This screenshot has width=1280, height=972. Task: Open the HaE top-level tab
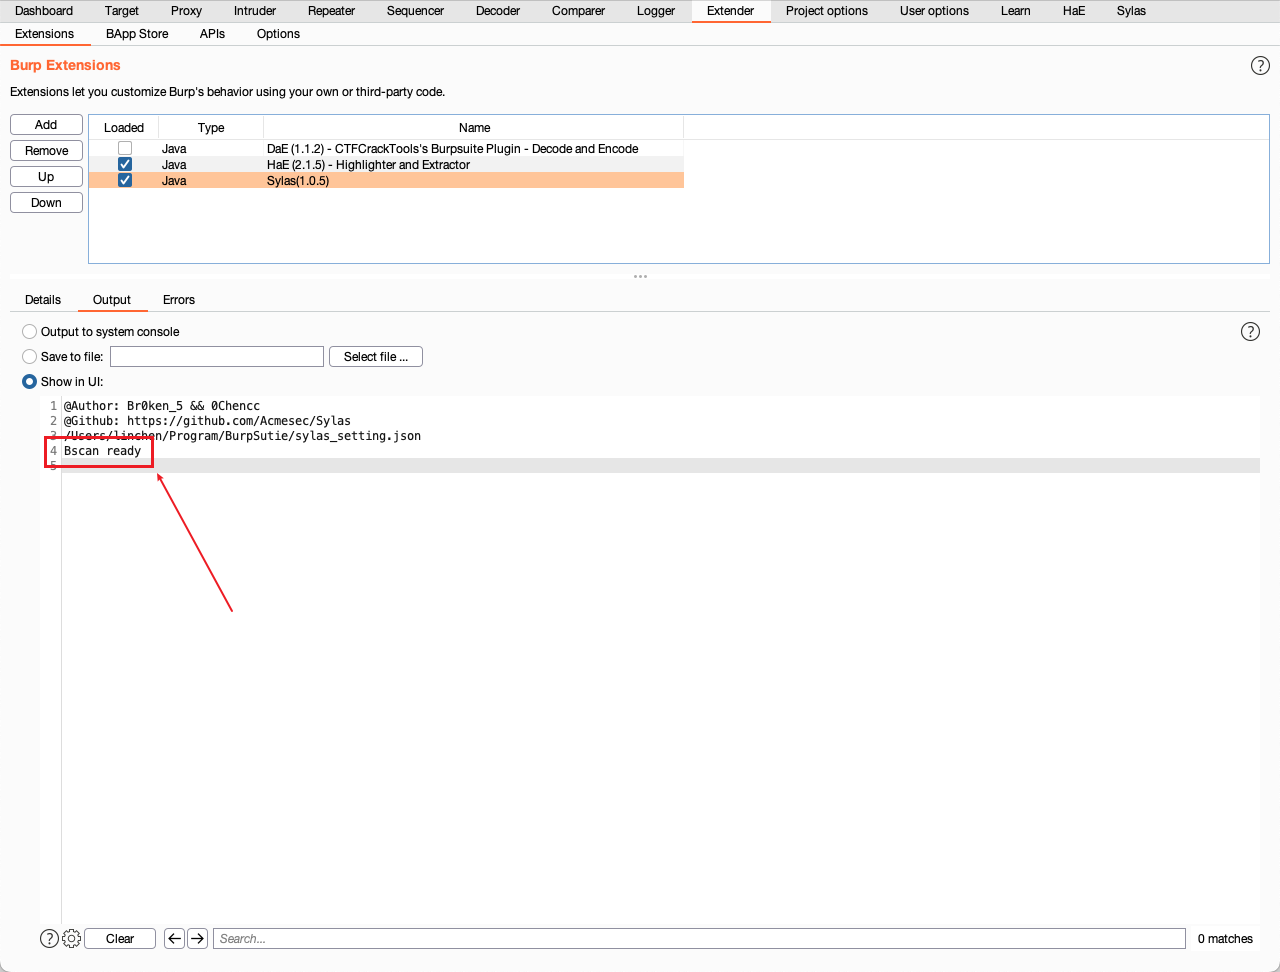click(1074, 11)
